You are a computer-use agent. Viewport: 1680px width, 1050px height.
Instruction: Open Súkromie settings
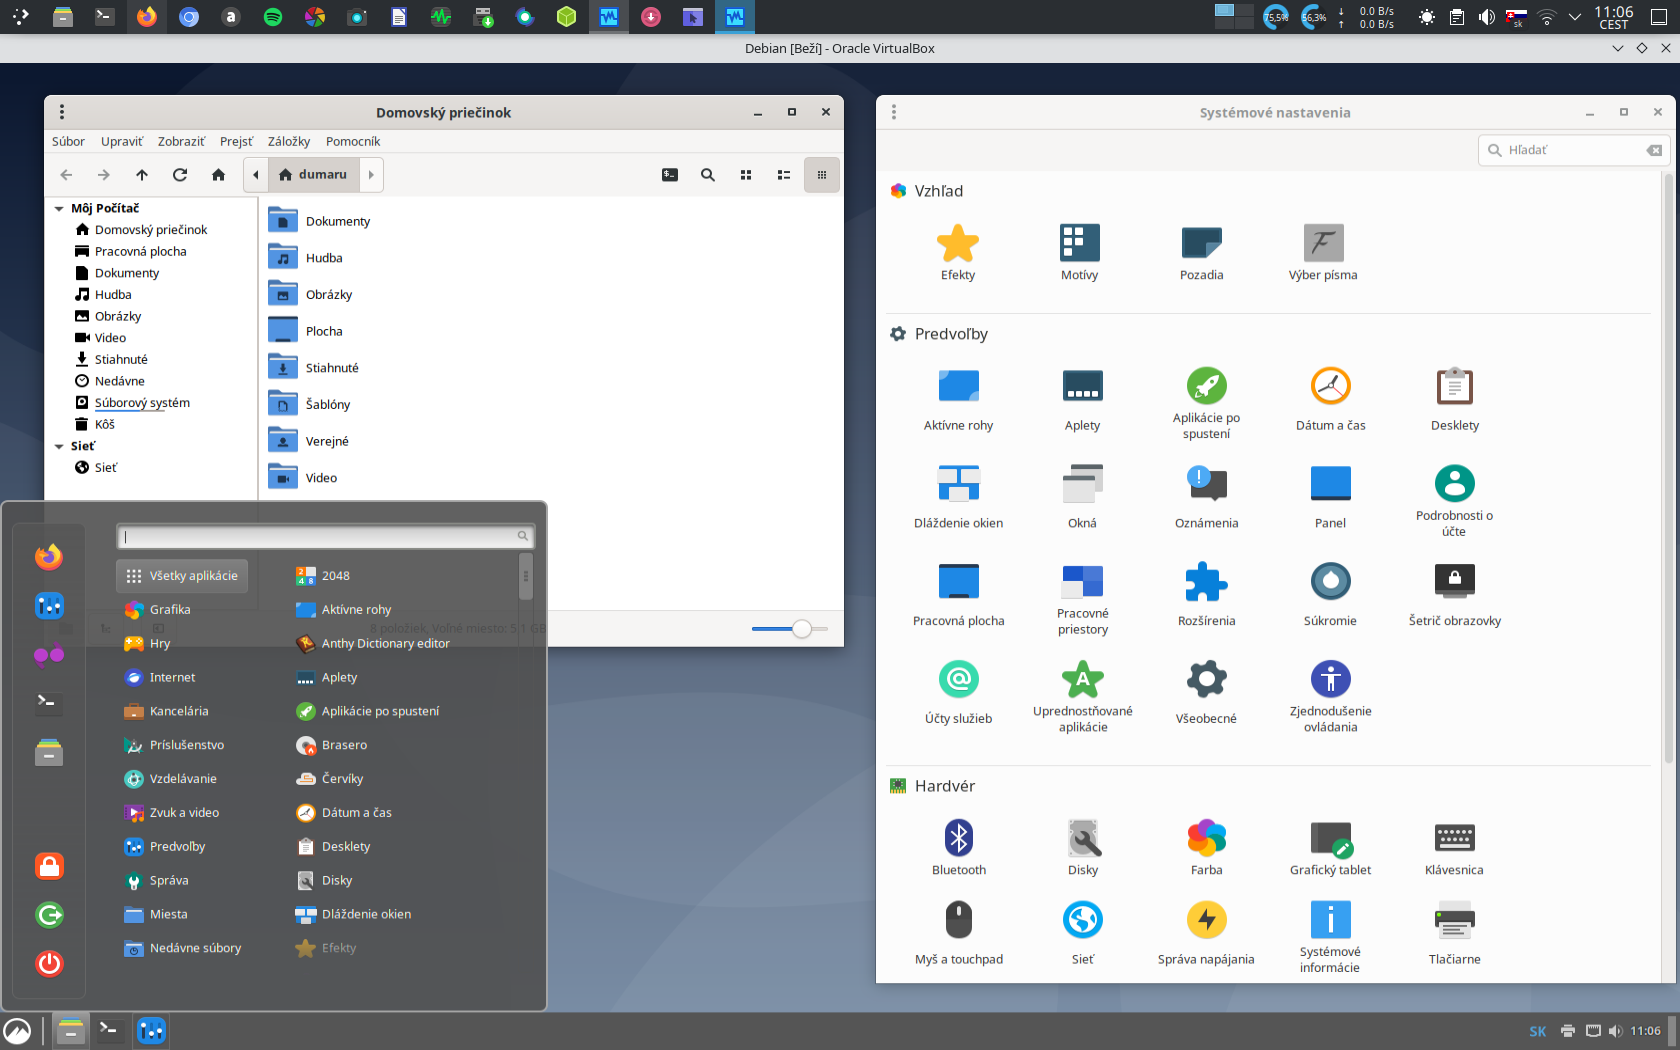[1330, 595]
